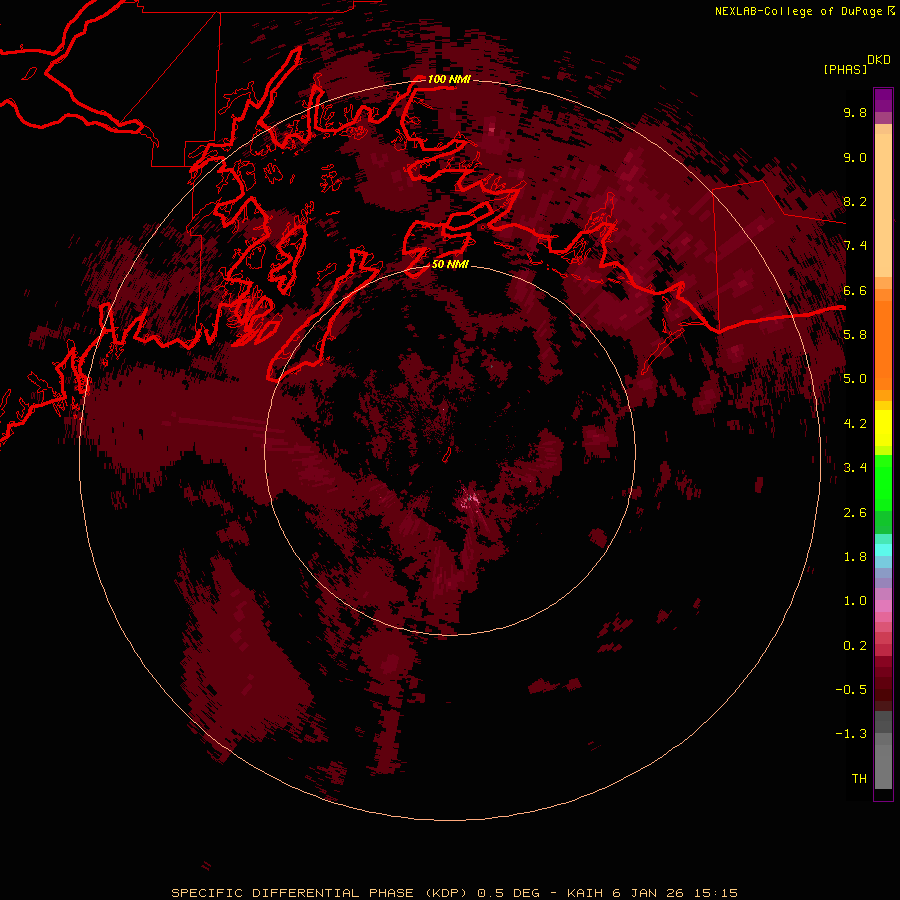The width and height of the screenshot is (900, 900).
Task: Click the 6.6 value on the color scale
Action: 855,290
